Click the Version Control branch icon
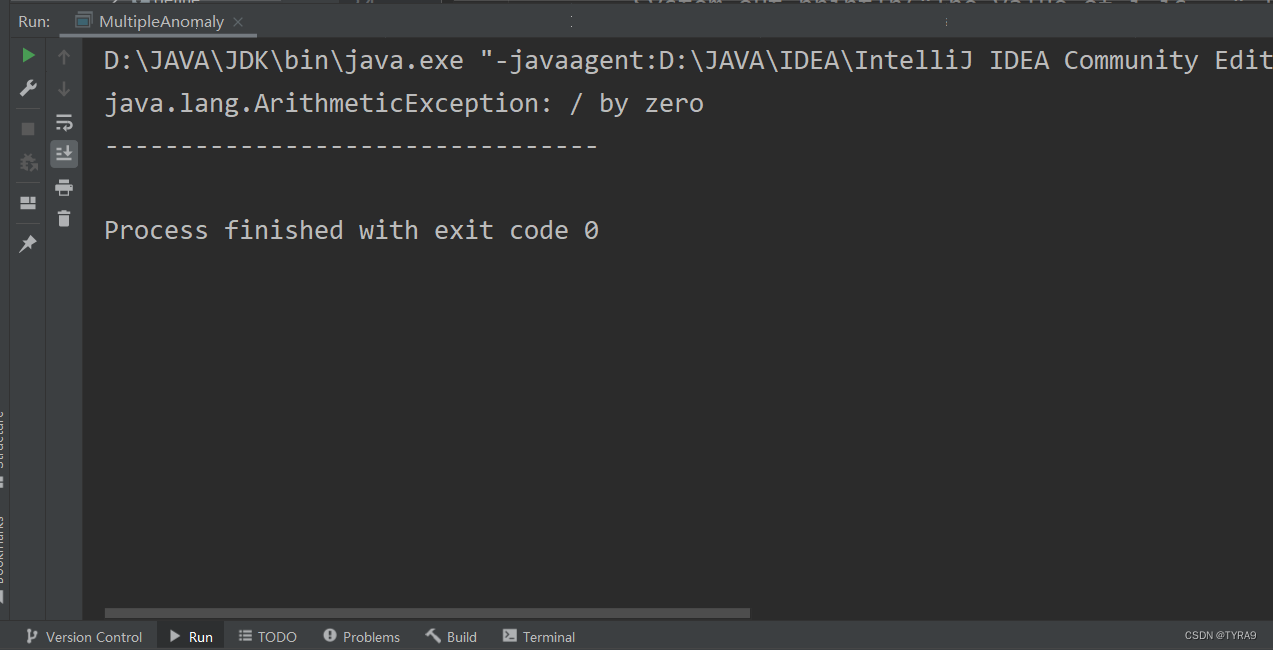 [32, 636]
